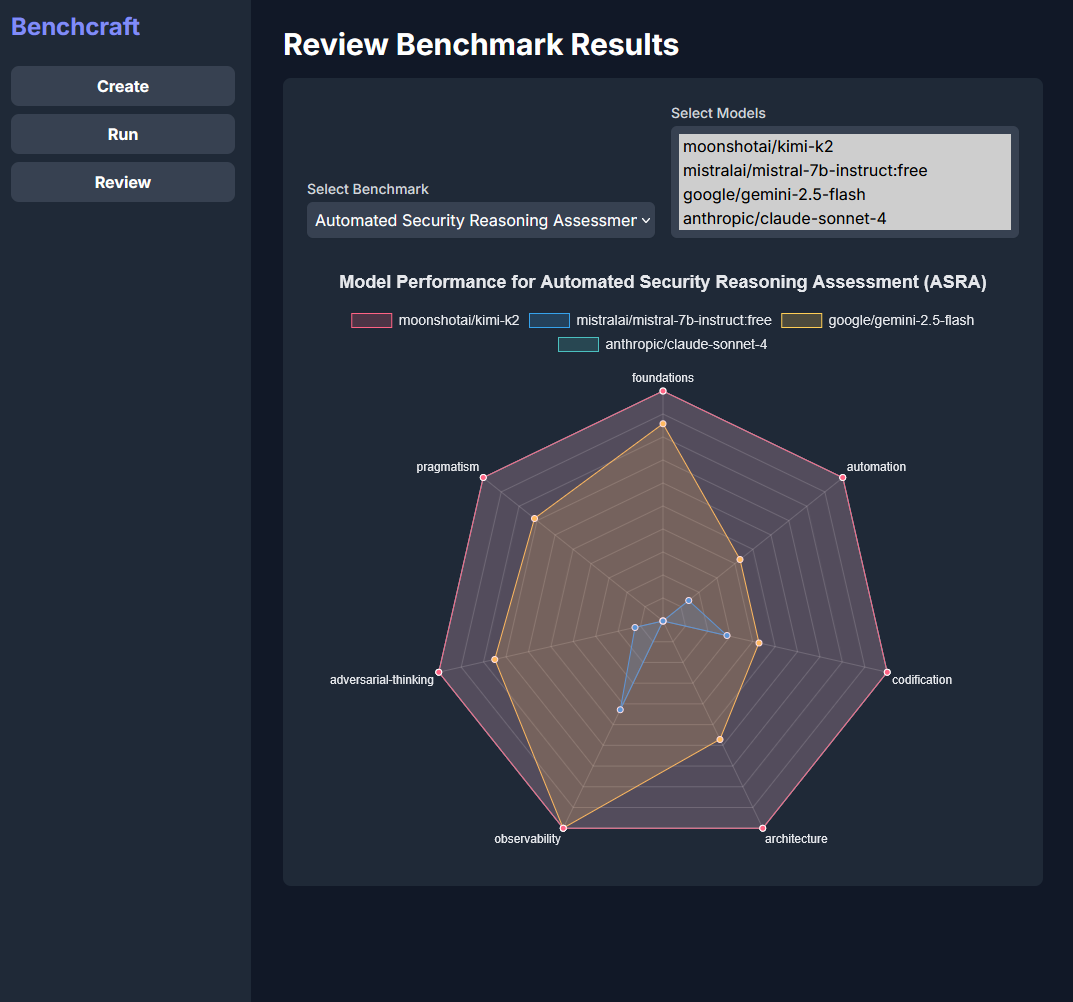Click the kimi-k2 data point at foundations

(x=662, y=391)
